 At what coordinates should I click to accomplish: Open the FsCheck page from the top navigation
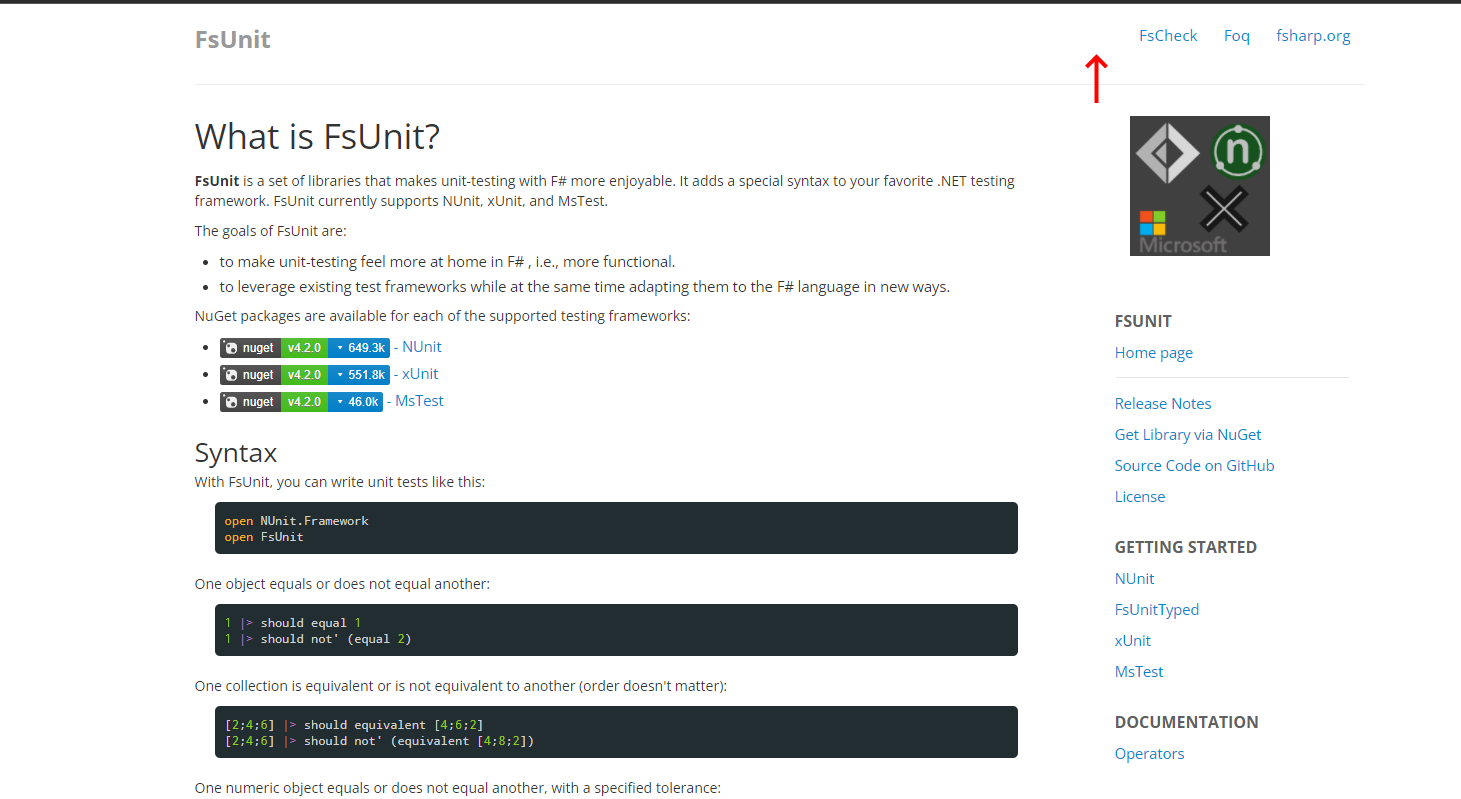point(1167,35)
